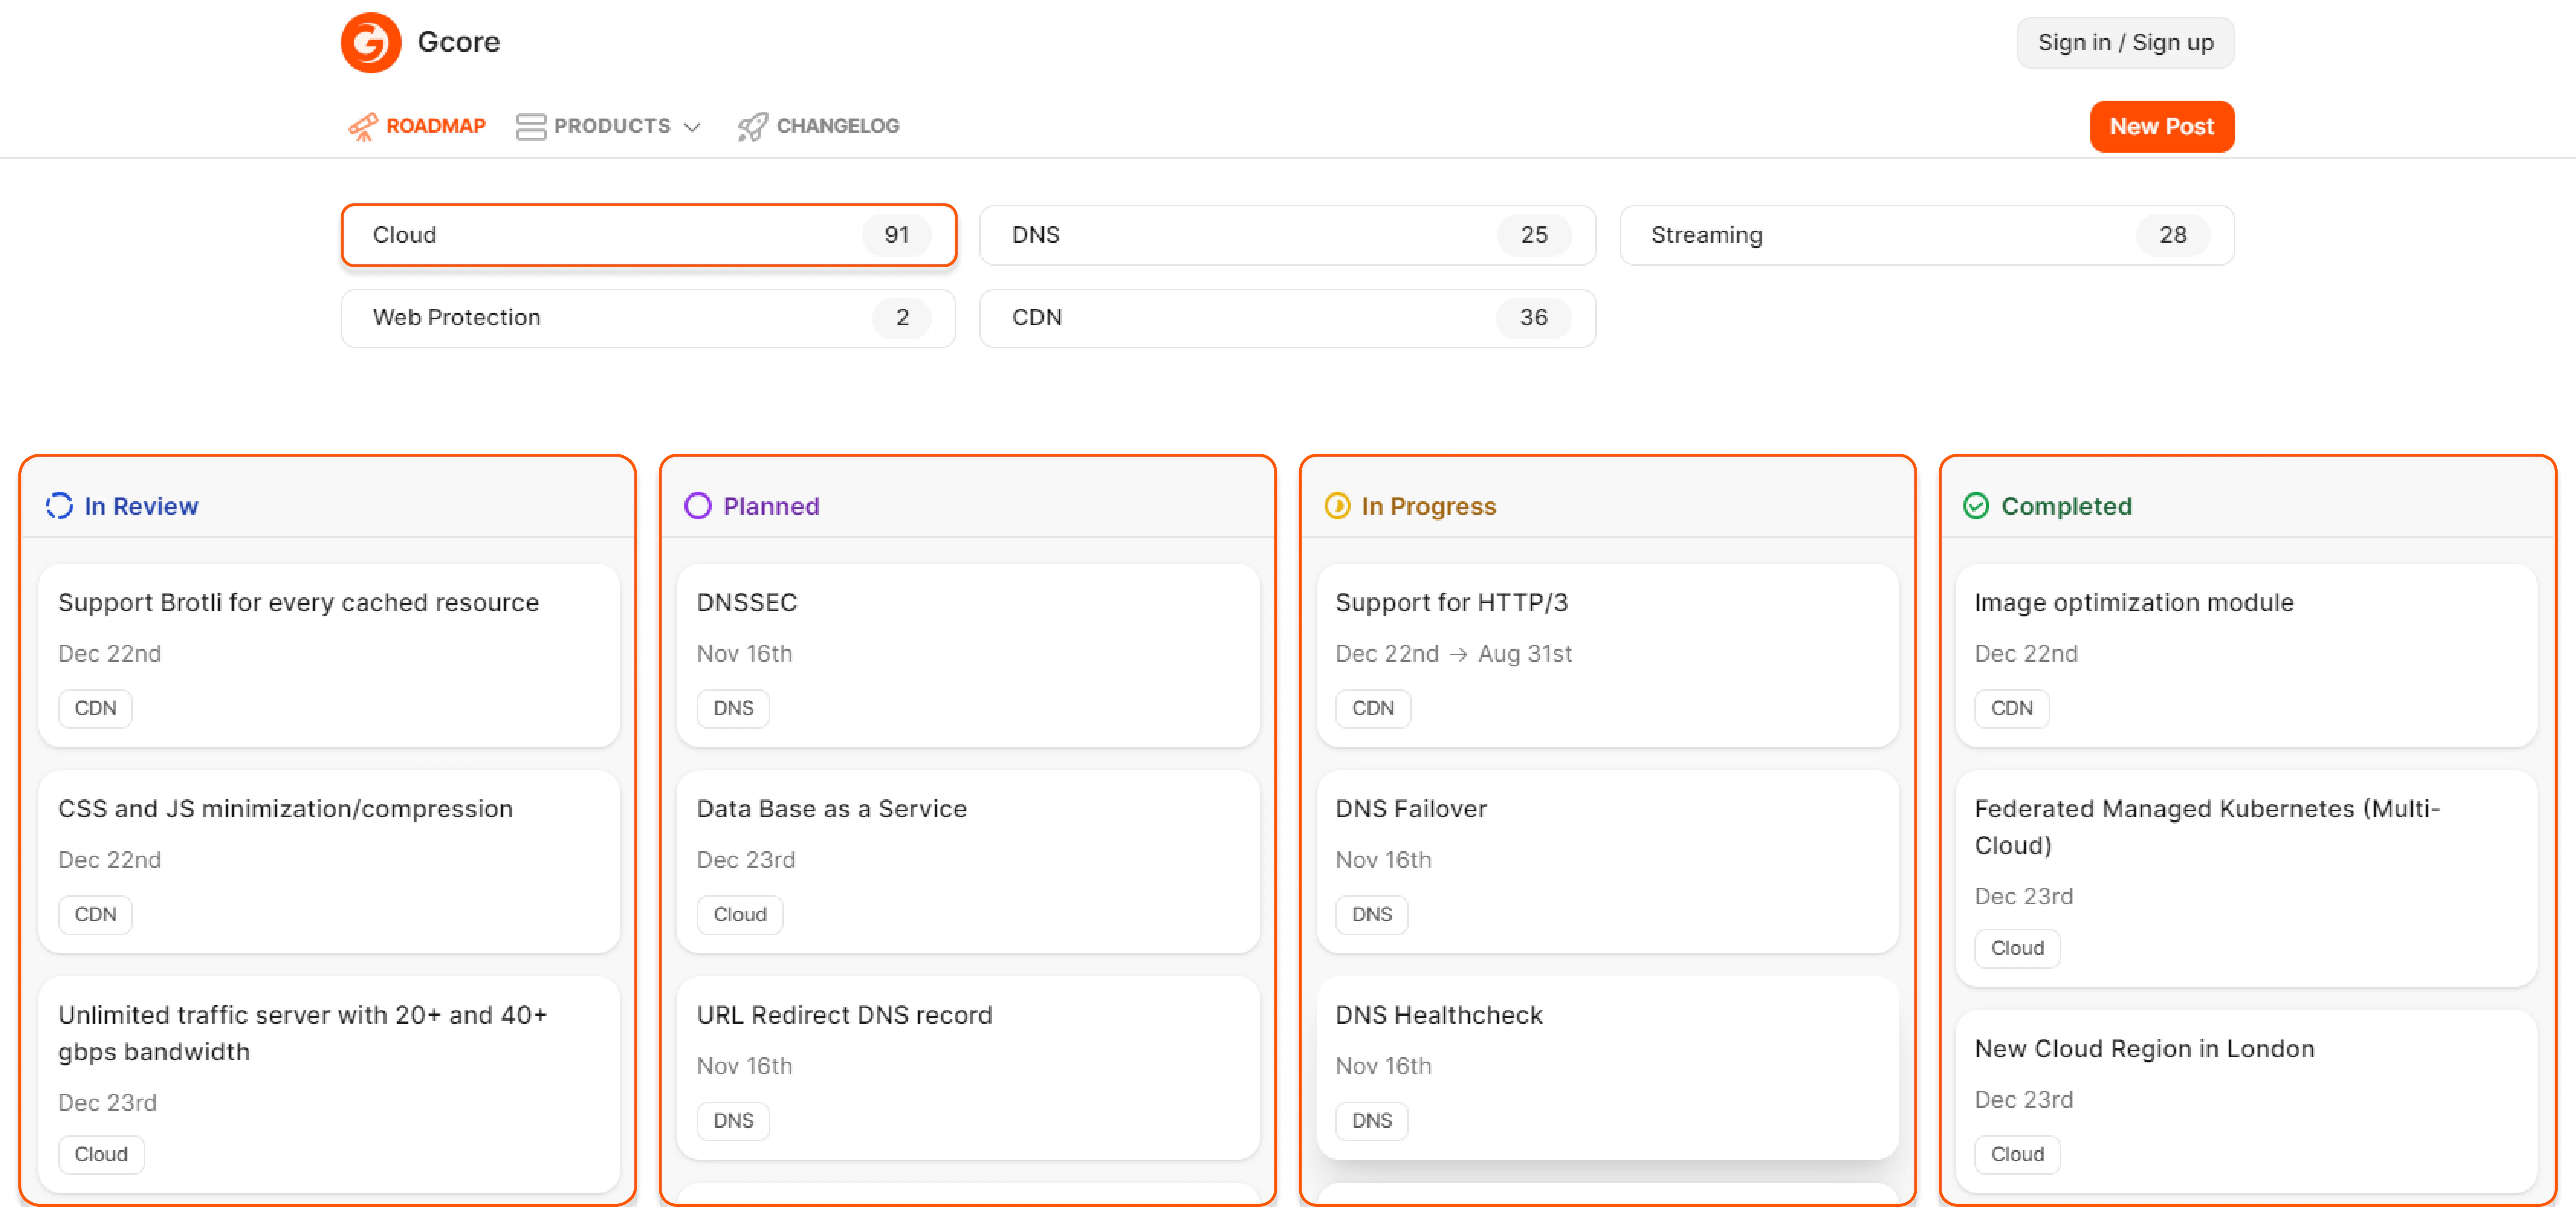Click the New Post button
2576x1207 pixels.
click(2162, 126)
